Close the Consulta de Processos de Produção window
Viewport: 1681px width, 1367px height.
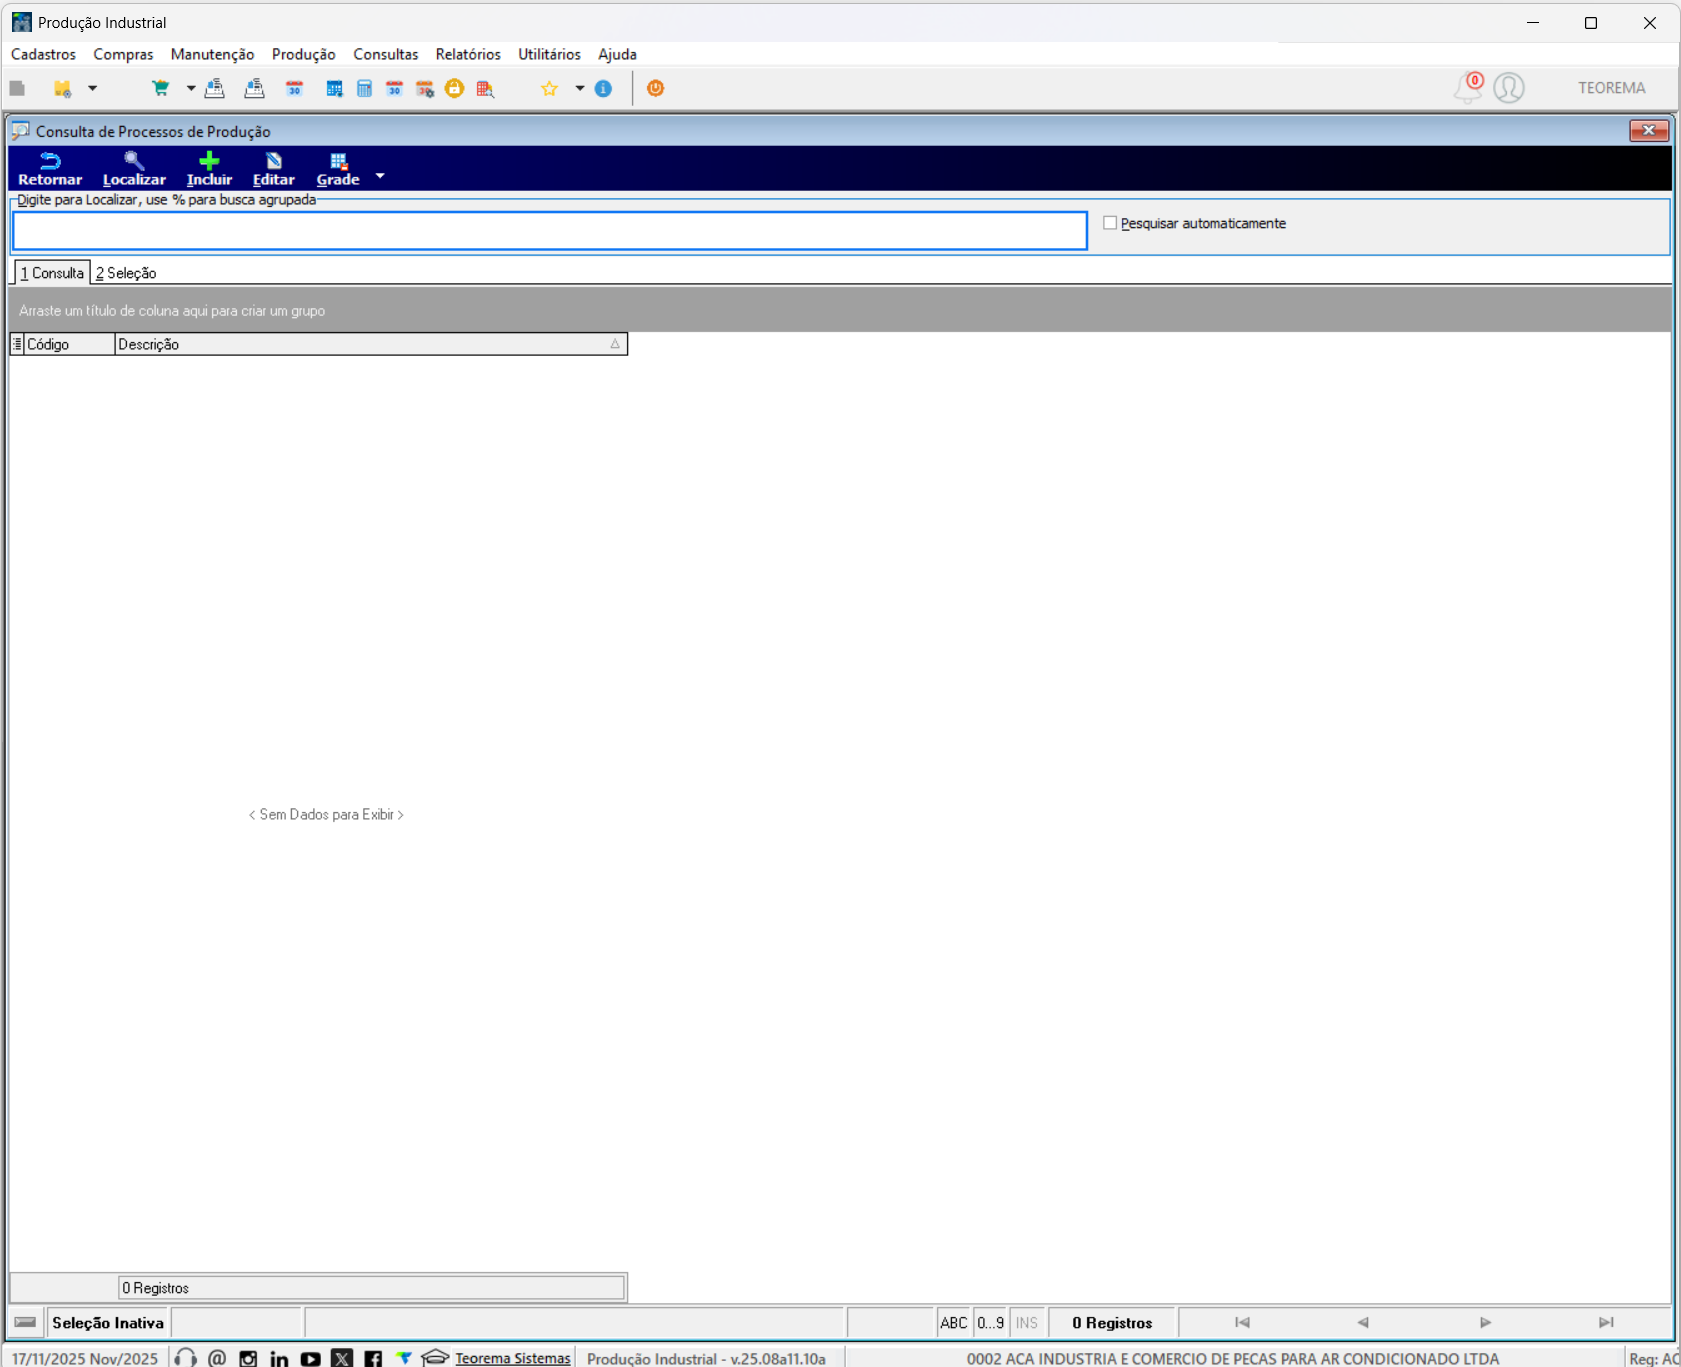tap(1649, 131)
